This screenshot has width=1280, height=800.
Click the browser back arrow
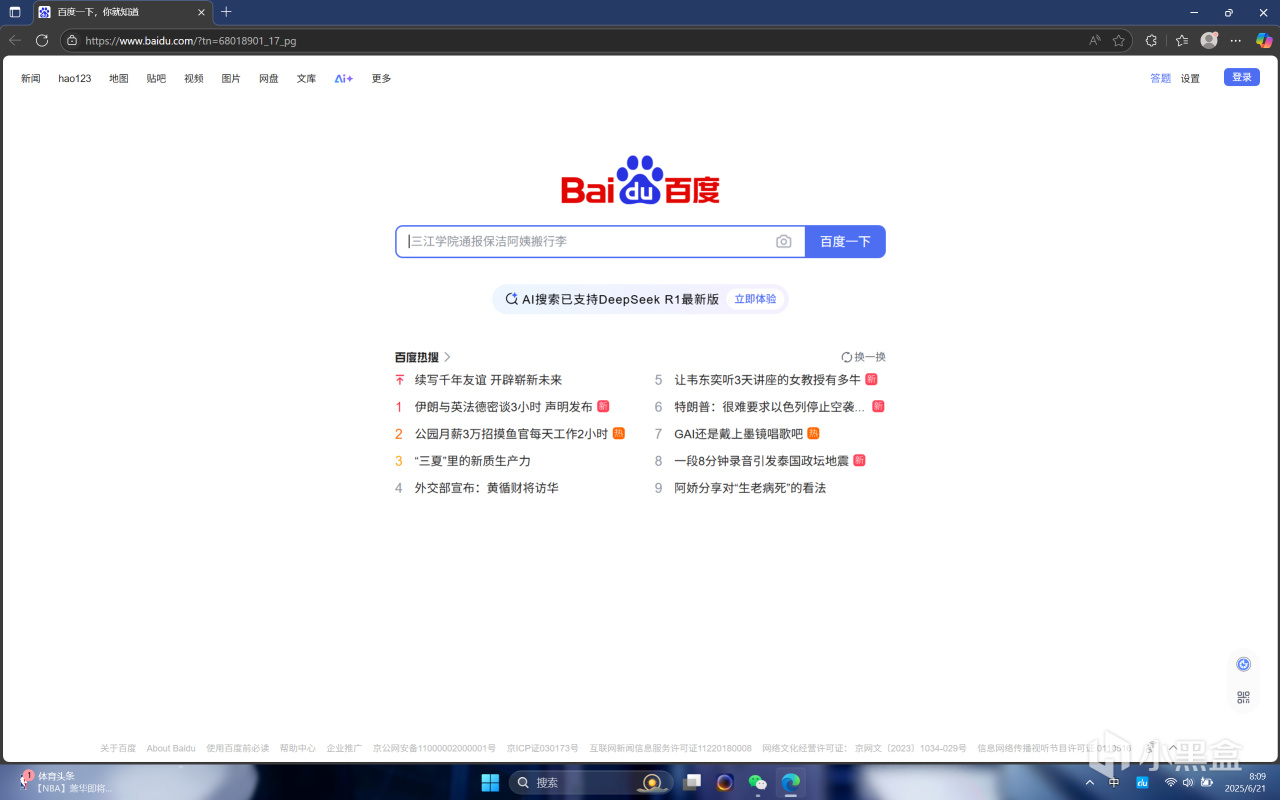tap(15, 40)
